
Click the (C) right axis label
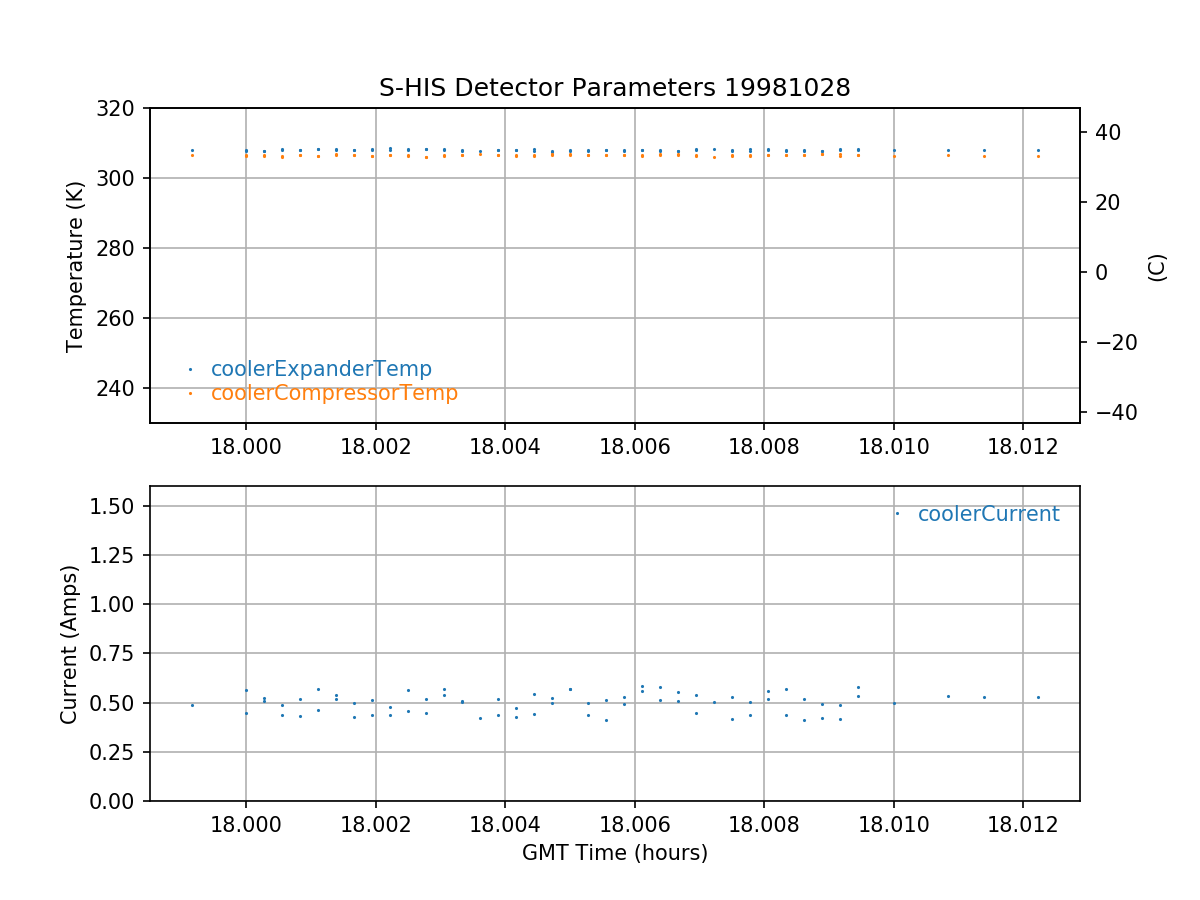tap(1157, 266)
